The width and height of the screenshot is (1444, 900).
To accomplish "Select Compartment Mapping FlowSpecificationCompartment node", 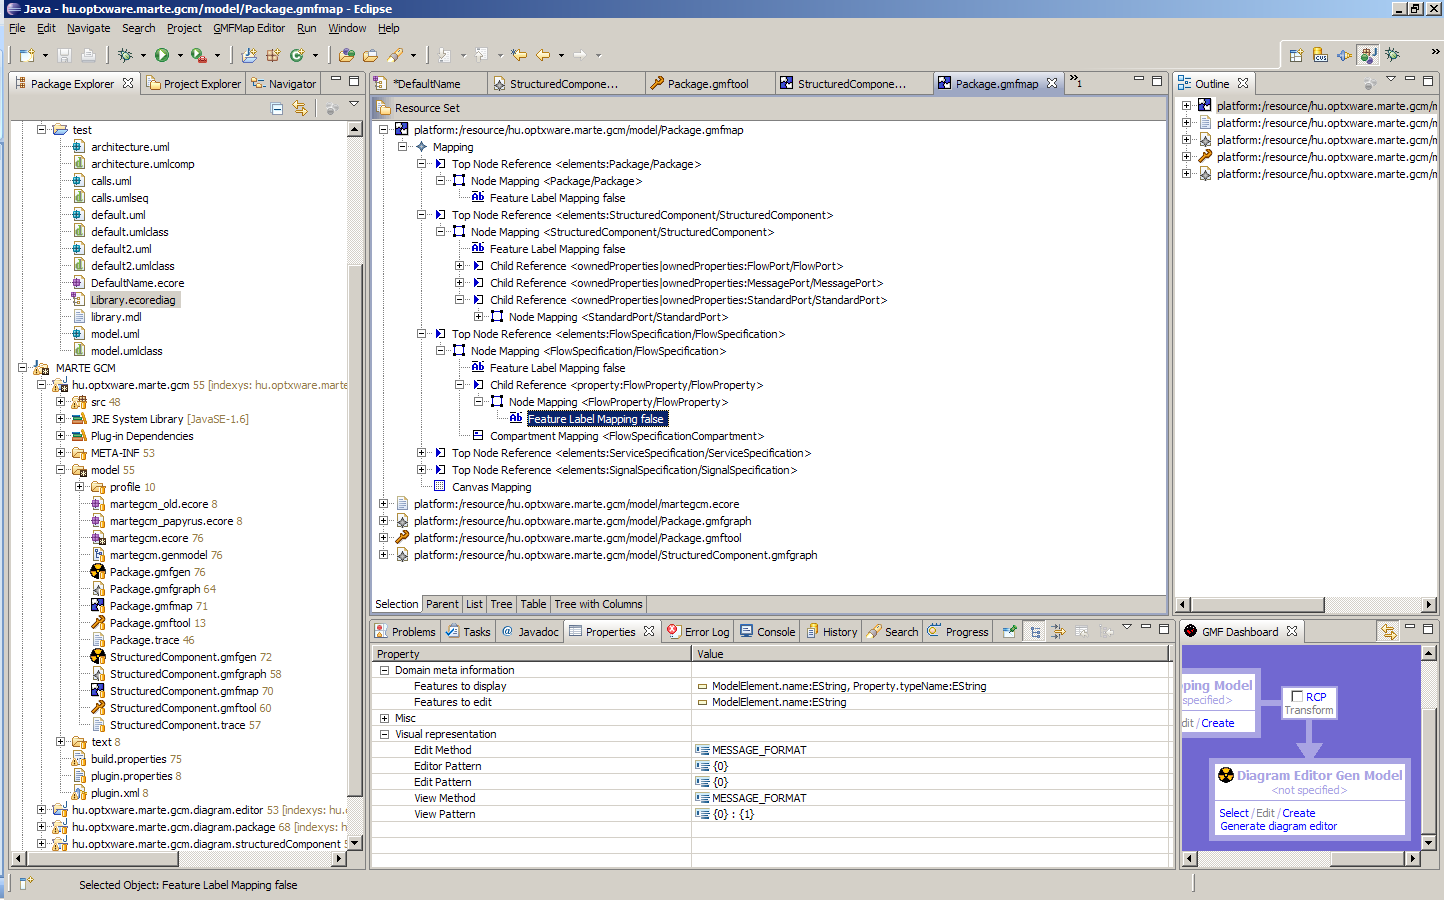I will pos(618,436).
